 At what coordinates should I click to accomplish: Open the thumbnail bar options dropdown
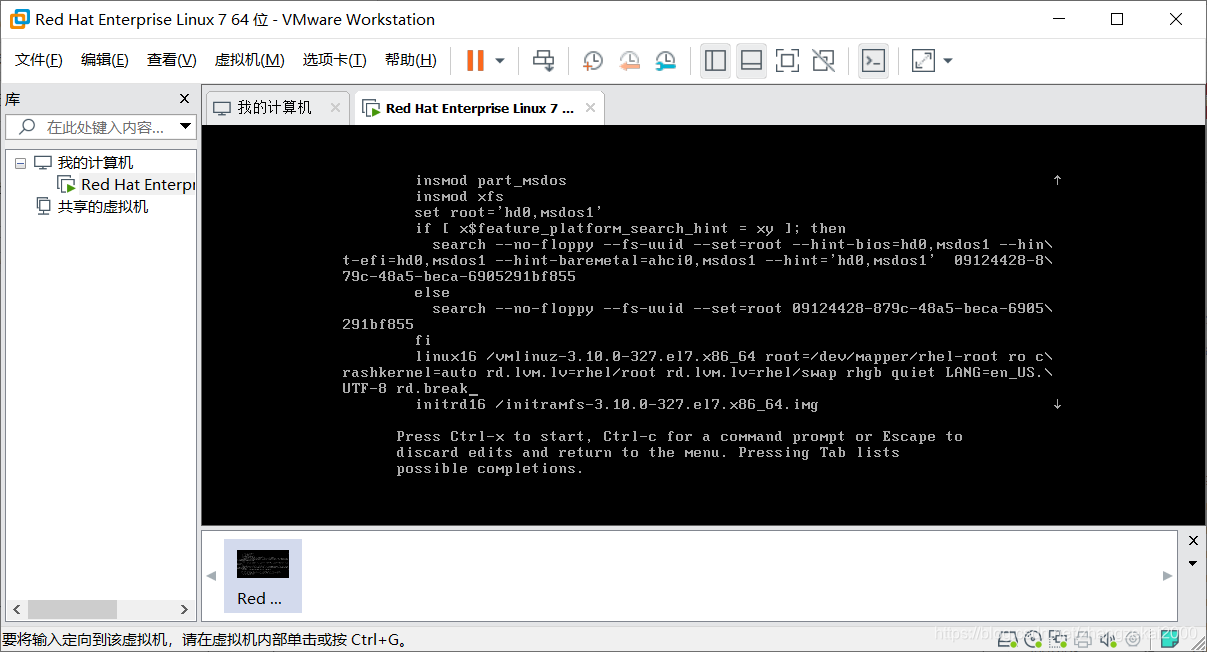(1192, 563)
